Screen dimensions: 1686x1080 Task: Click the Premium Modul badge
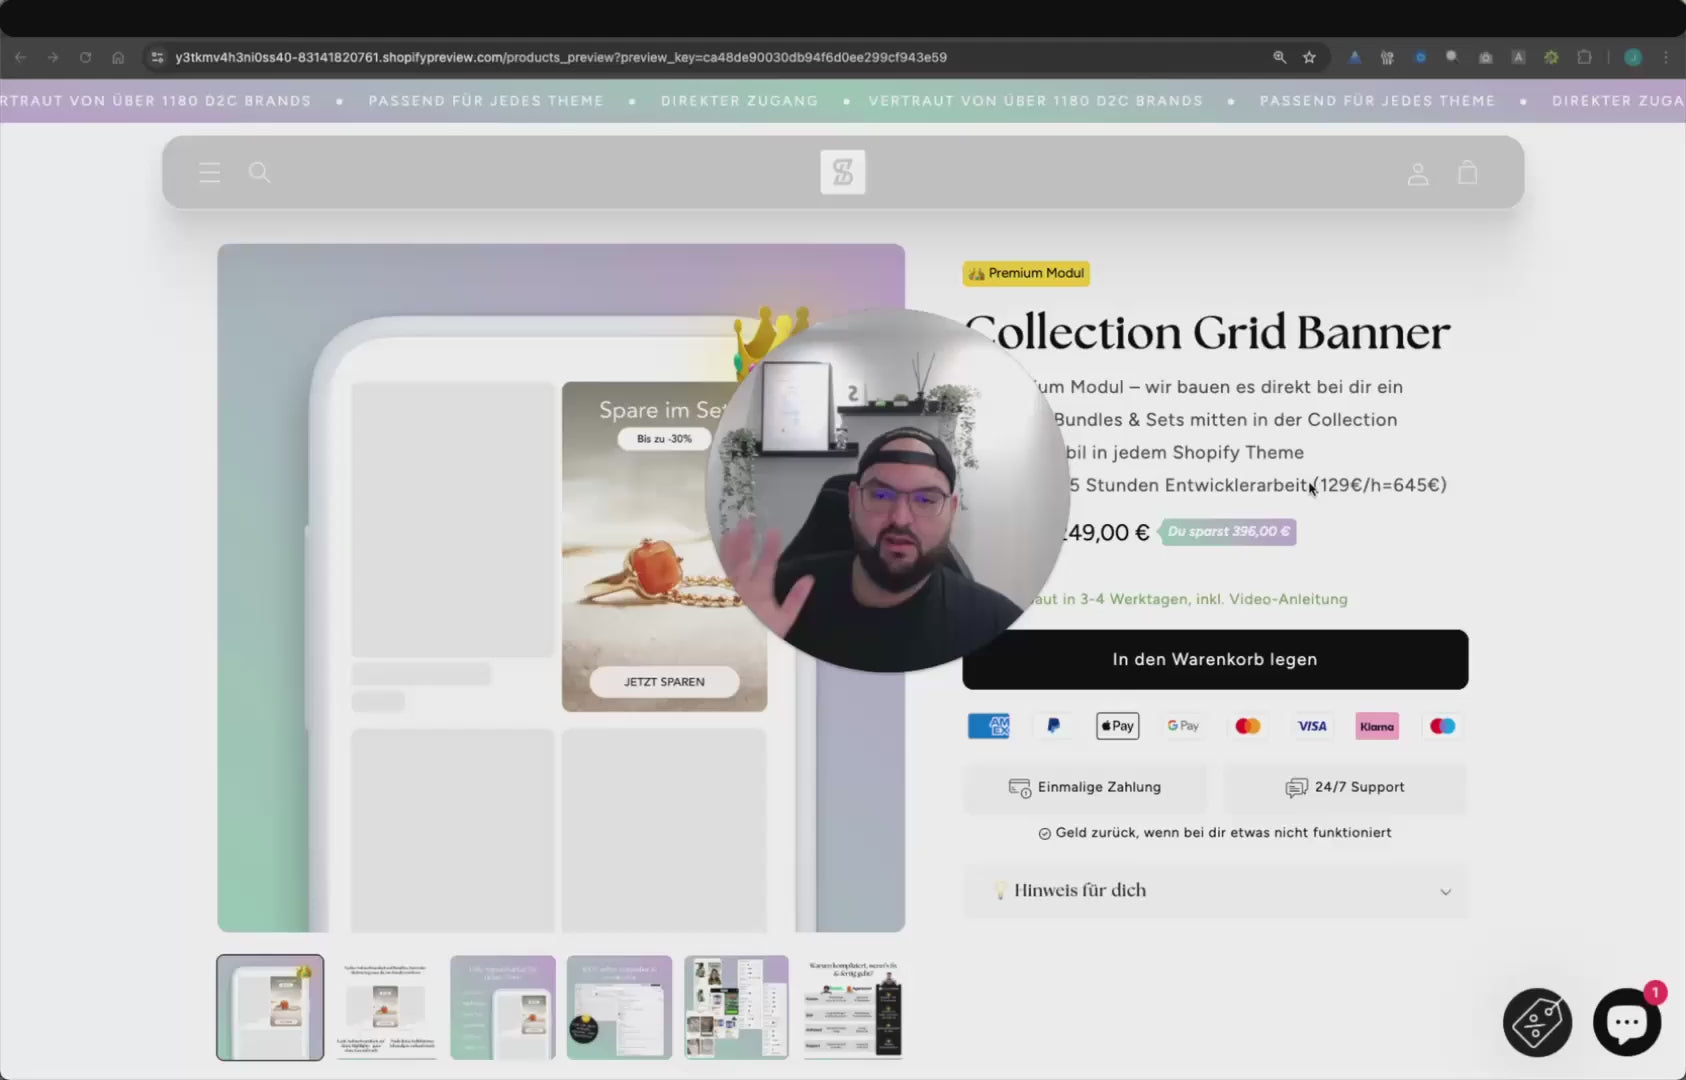(1026, 272)
